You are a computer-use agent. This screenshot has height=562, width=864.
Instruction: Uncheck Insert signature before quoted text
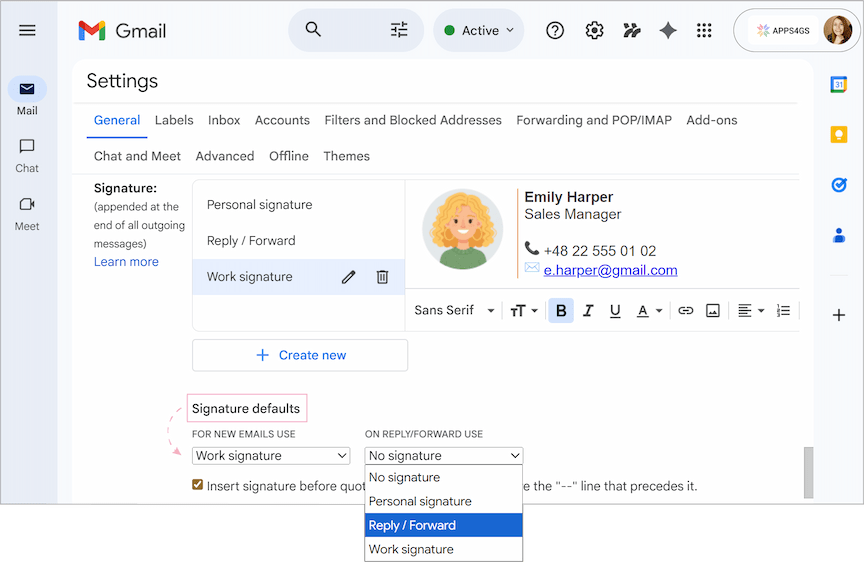click(x=197, y=486)
